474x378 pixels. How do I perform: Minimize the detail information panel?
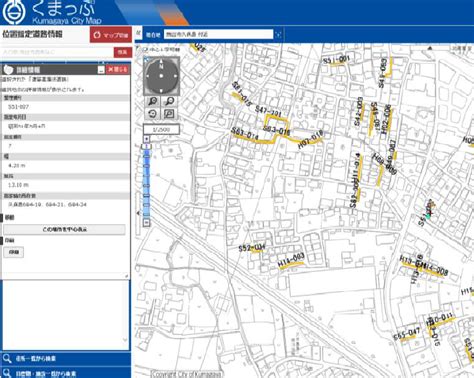[101, 70]
